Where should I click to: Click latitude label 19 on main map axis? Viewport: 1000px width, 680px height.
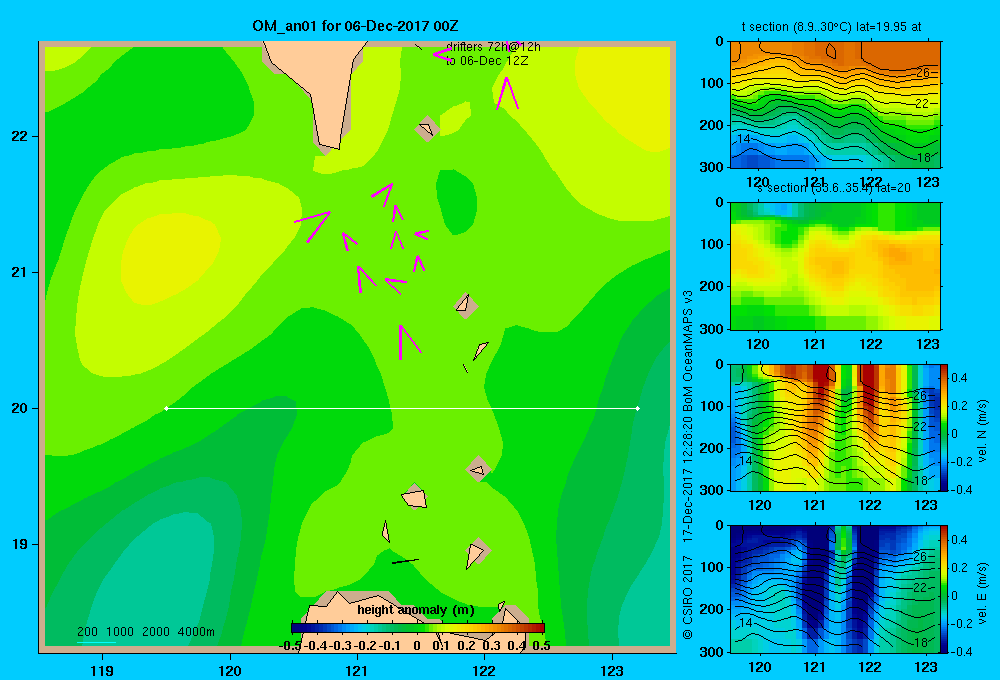(x=20, y=544)
